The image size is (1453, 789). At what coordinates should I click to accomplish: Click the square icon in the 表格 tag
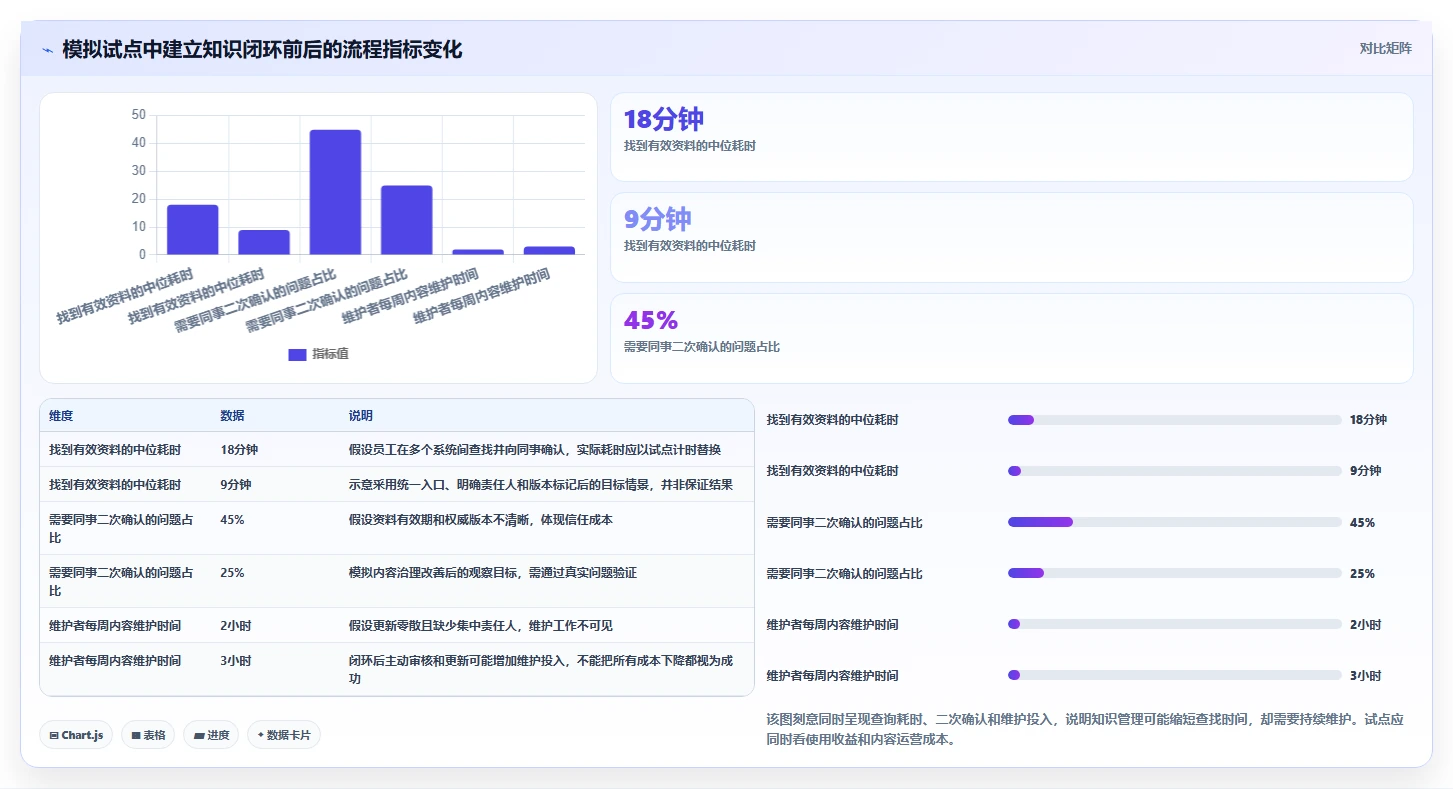(x=136, y=735)
